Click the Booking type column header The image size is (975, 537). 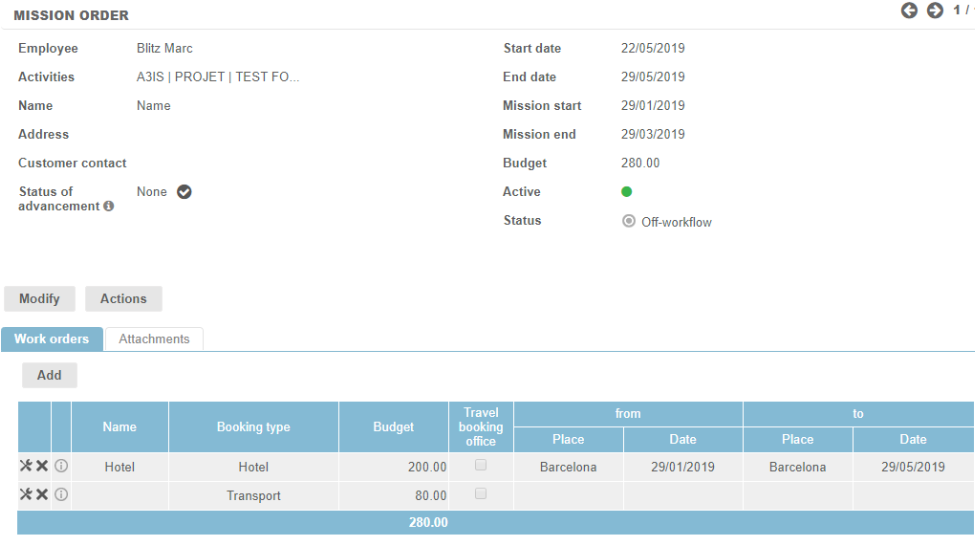coord(253,427)
